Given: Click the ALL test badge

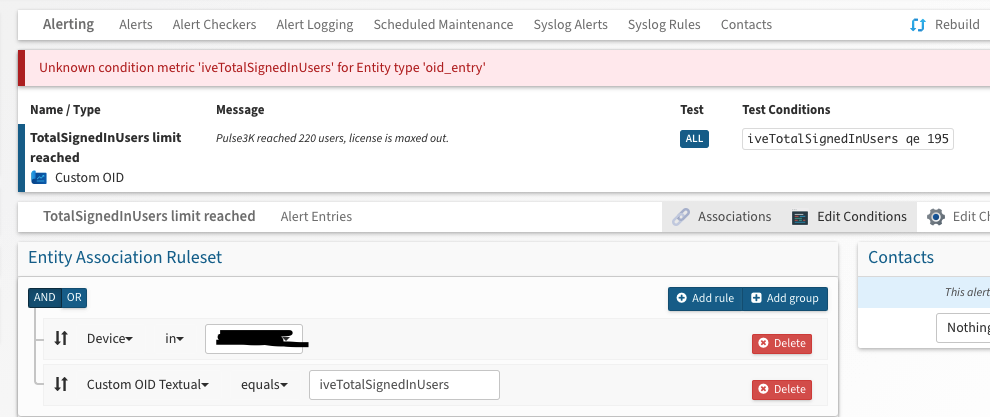Looking at the screenshot, I should [694, 139].
